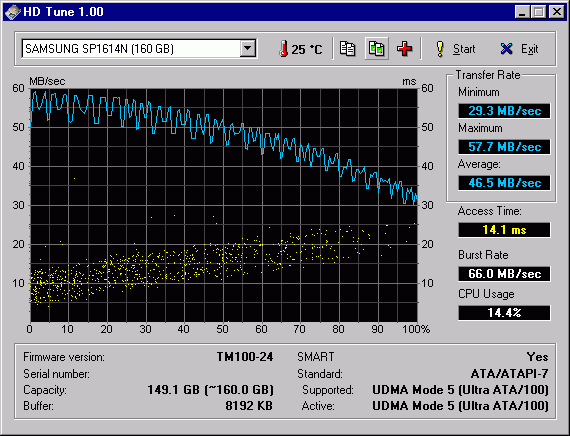Click the Supported UDMA Mode 5 value
570x436 pixels.
click(x=460, y=390)
